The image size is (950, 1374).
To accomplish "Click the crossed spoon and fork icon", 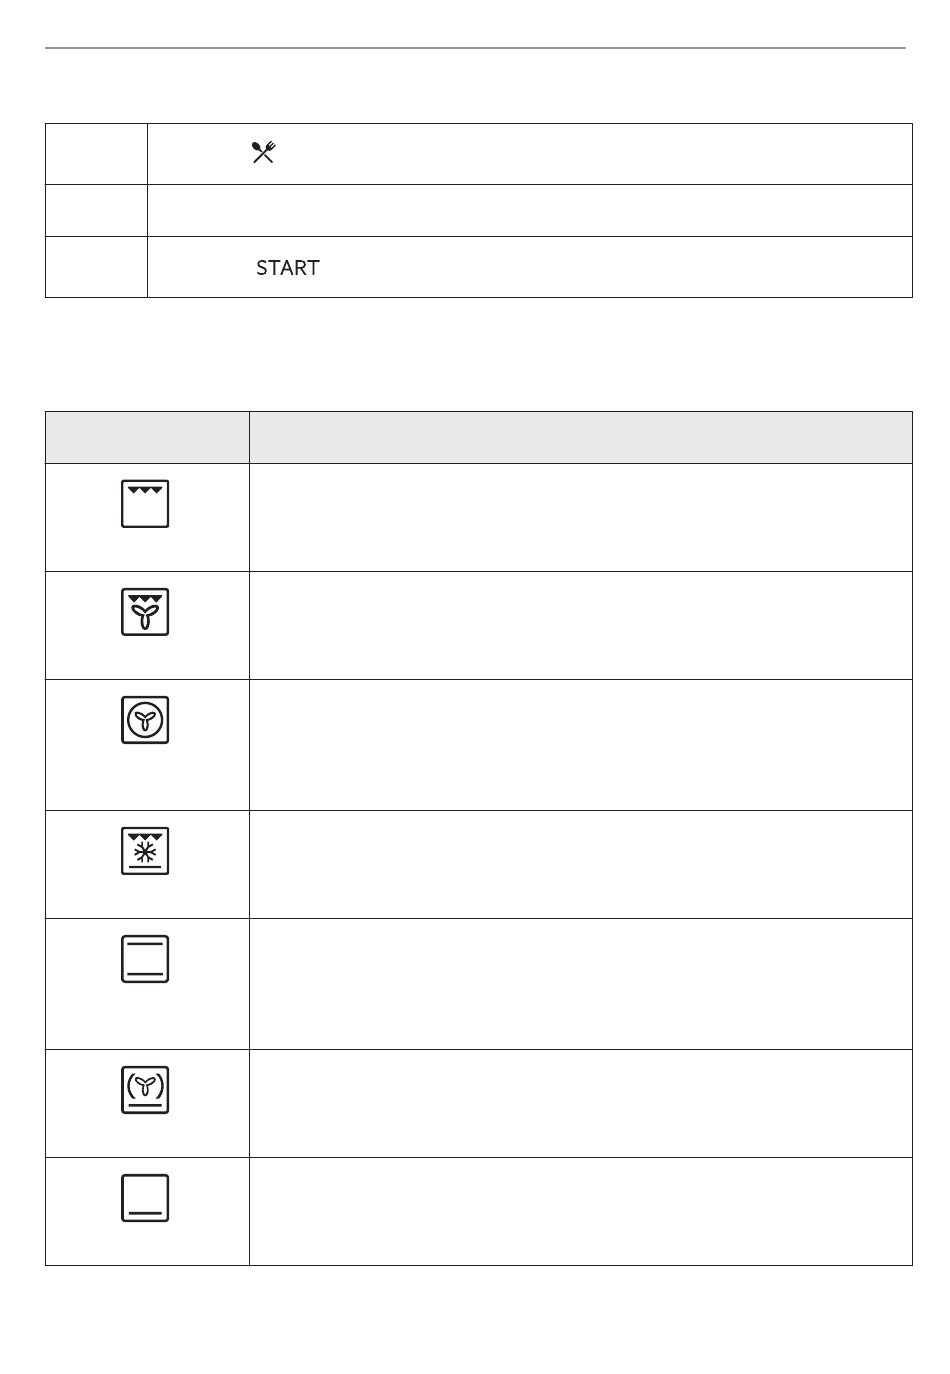I will [x=263, y=153].
